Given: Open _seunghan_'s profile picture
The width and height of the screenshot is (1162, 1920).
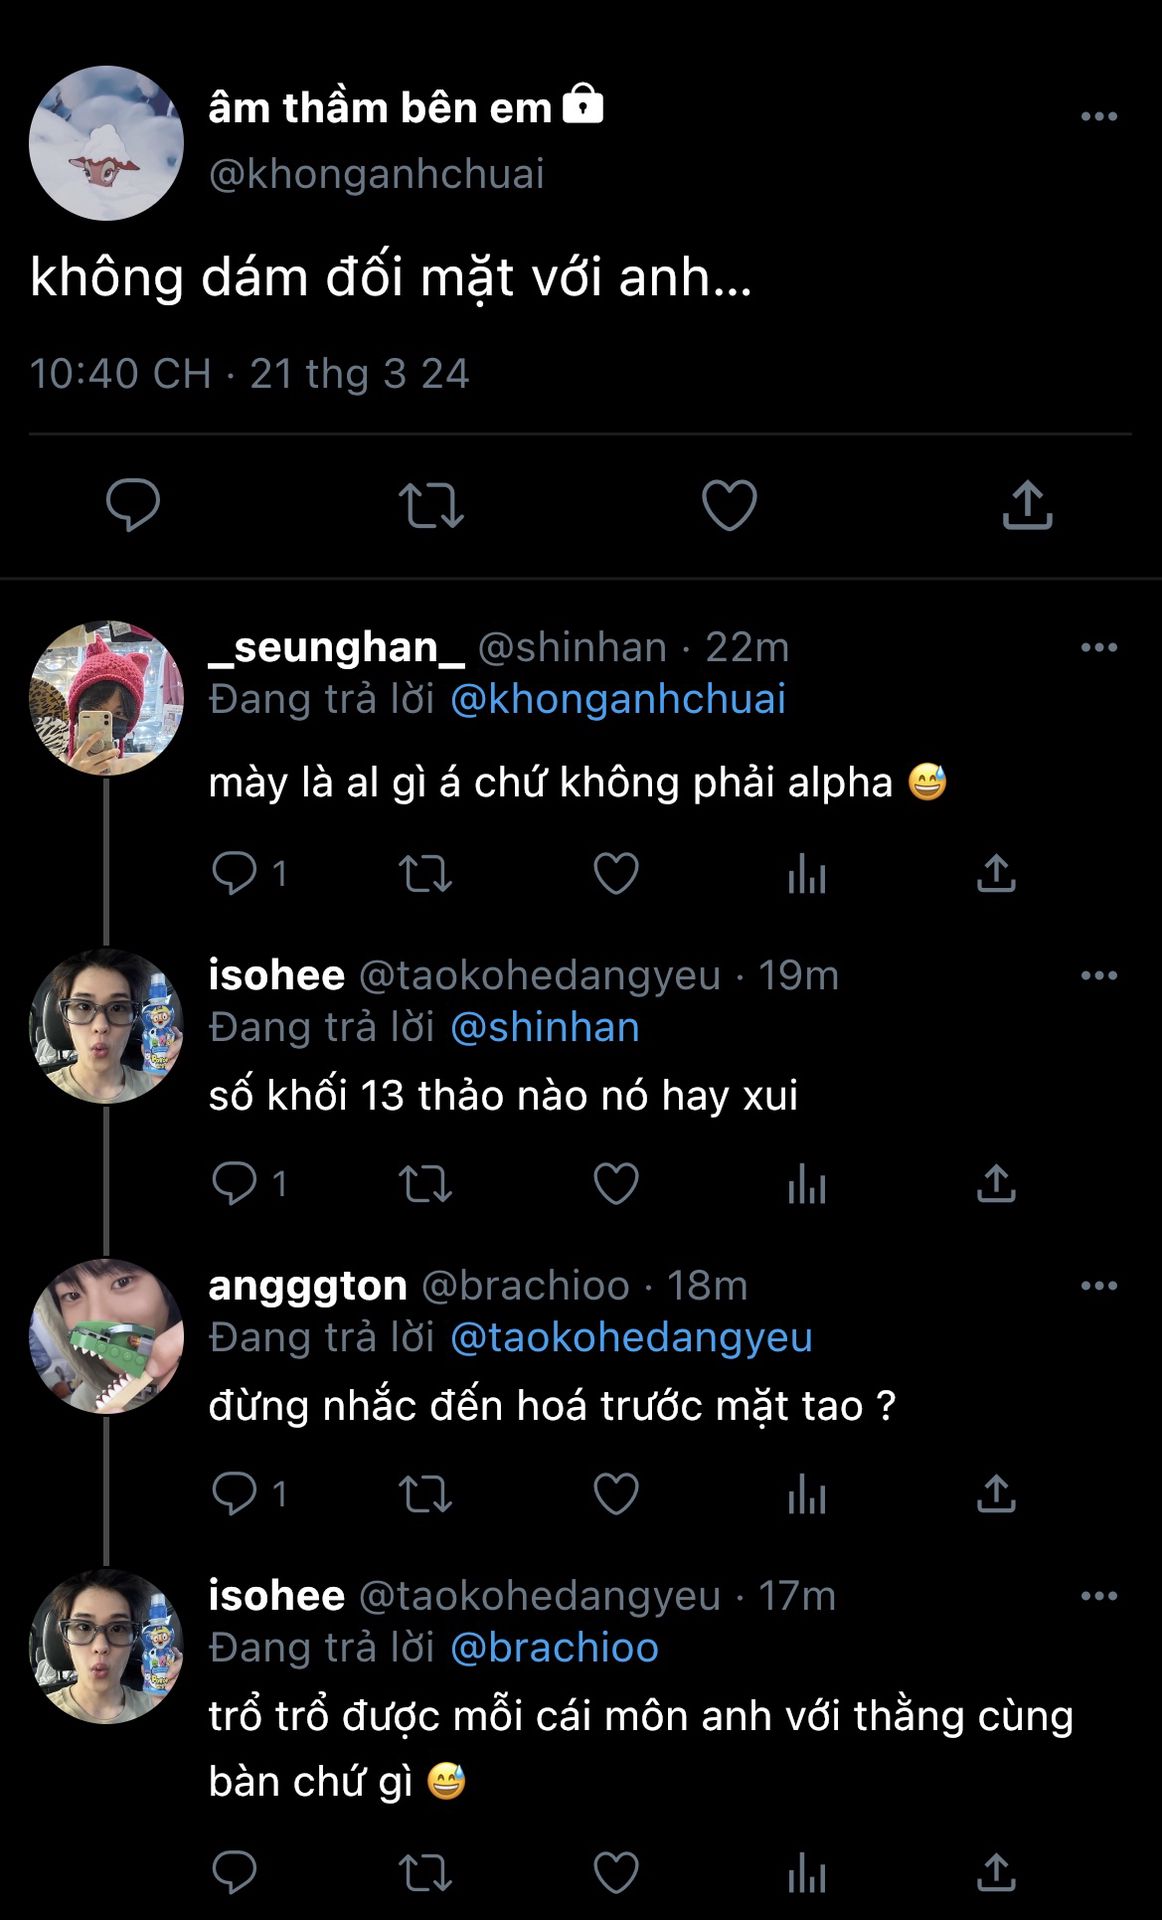Looking at the screenshot, I should (x=106, y=698).
